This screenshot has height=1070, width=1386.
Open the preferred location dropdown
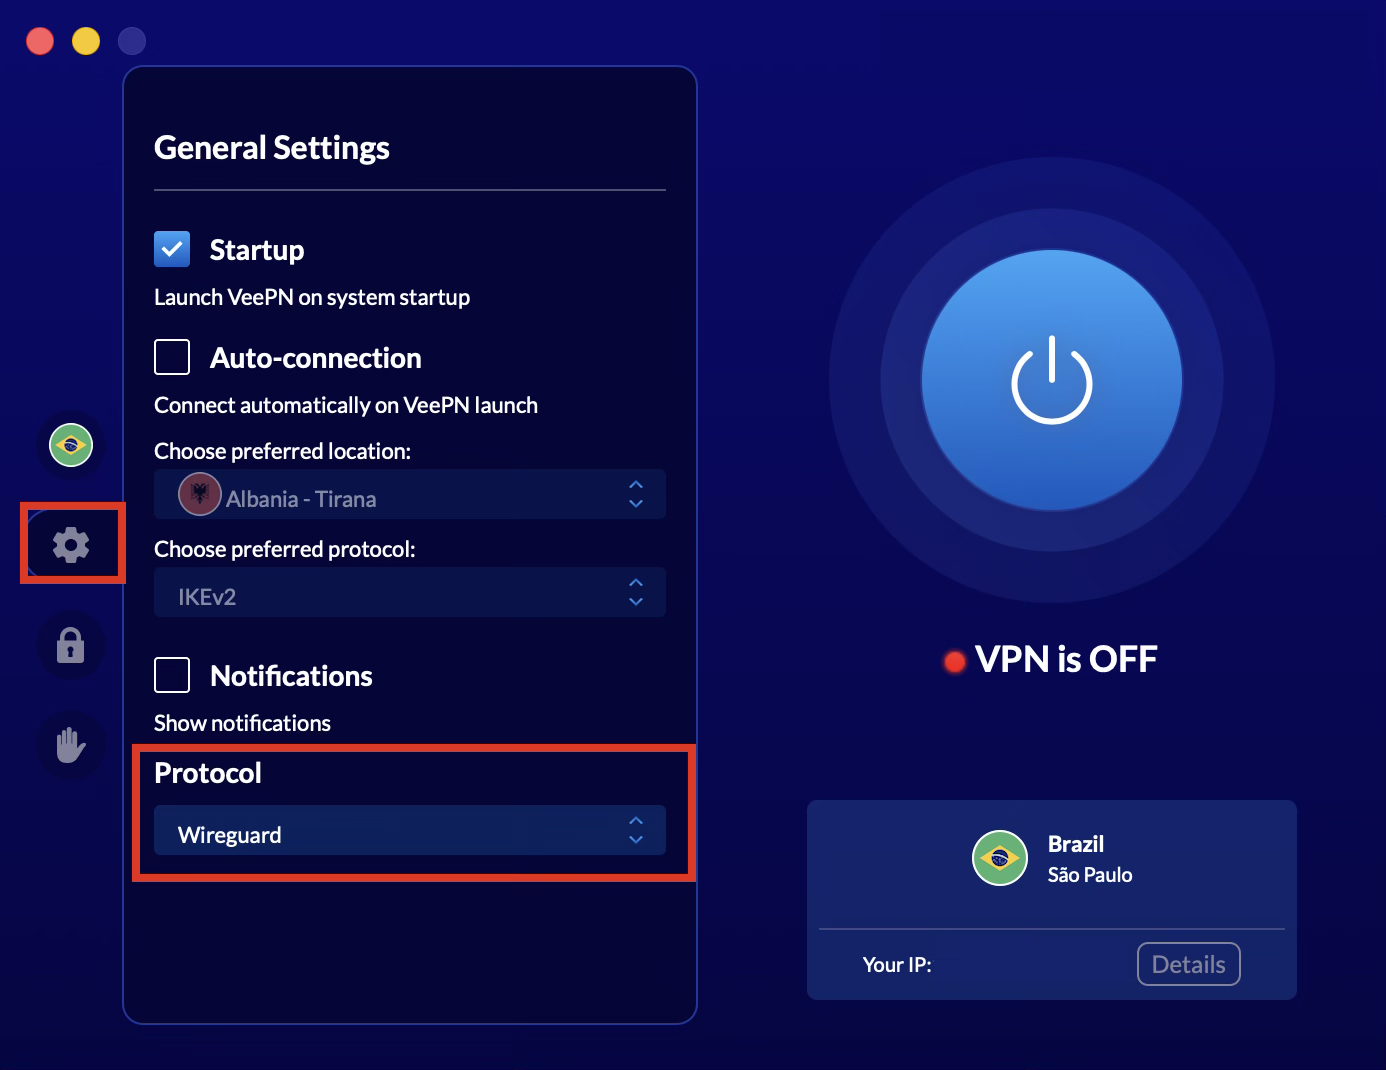tap(410, 495)
